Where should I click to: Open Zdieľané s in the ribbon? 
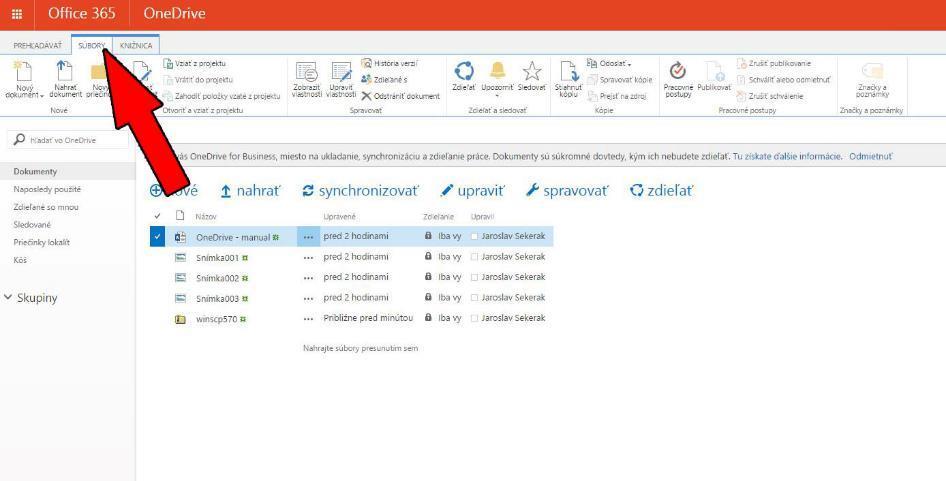pyautogui.click(x=384, y=80)
